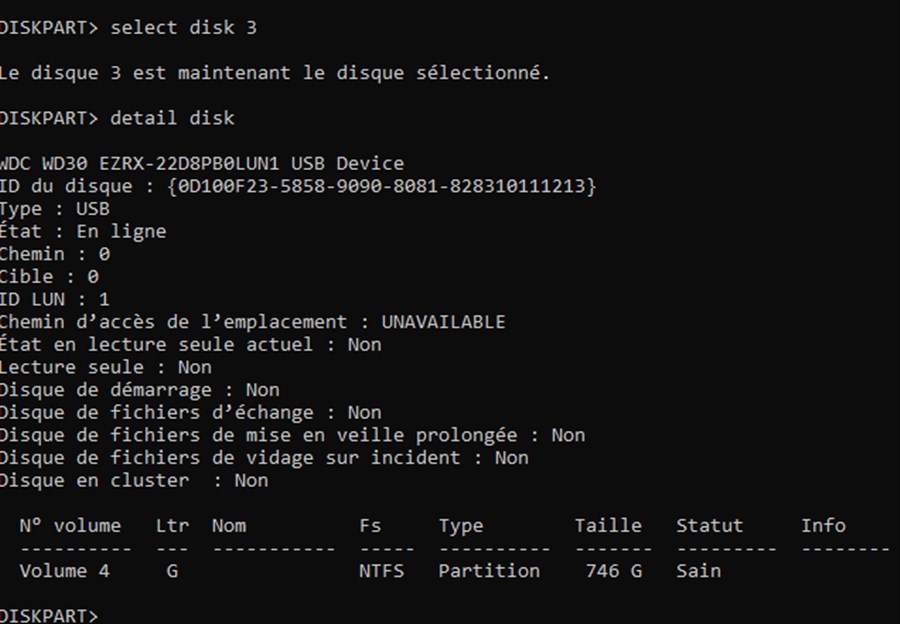Click the 'Disque en cluster : Non' line

pos(134,480)
